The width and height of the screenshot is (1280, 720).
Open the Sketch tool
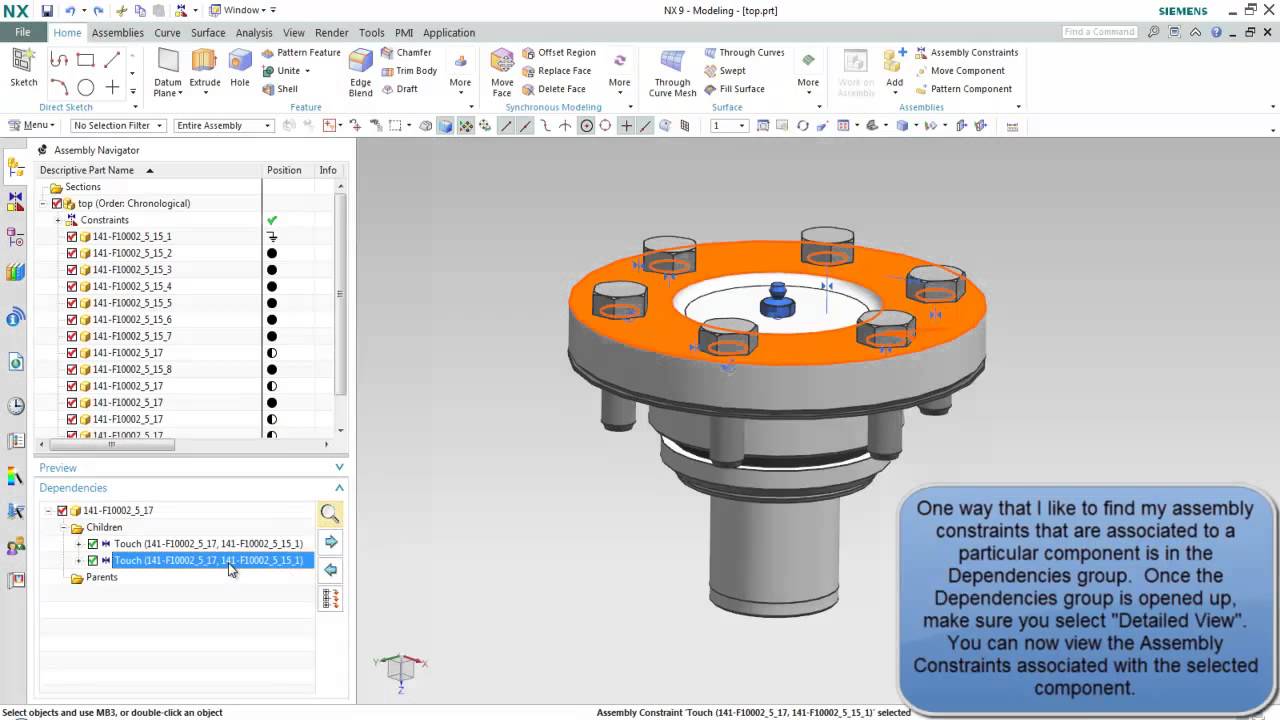tap(24, 68)
